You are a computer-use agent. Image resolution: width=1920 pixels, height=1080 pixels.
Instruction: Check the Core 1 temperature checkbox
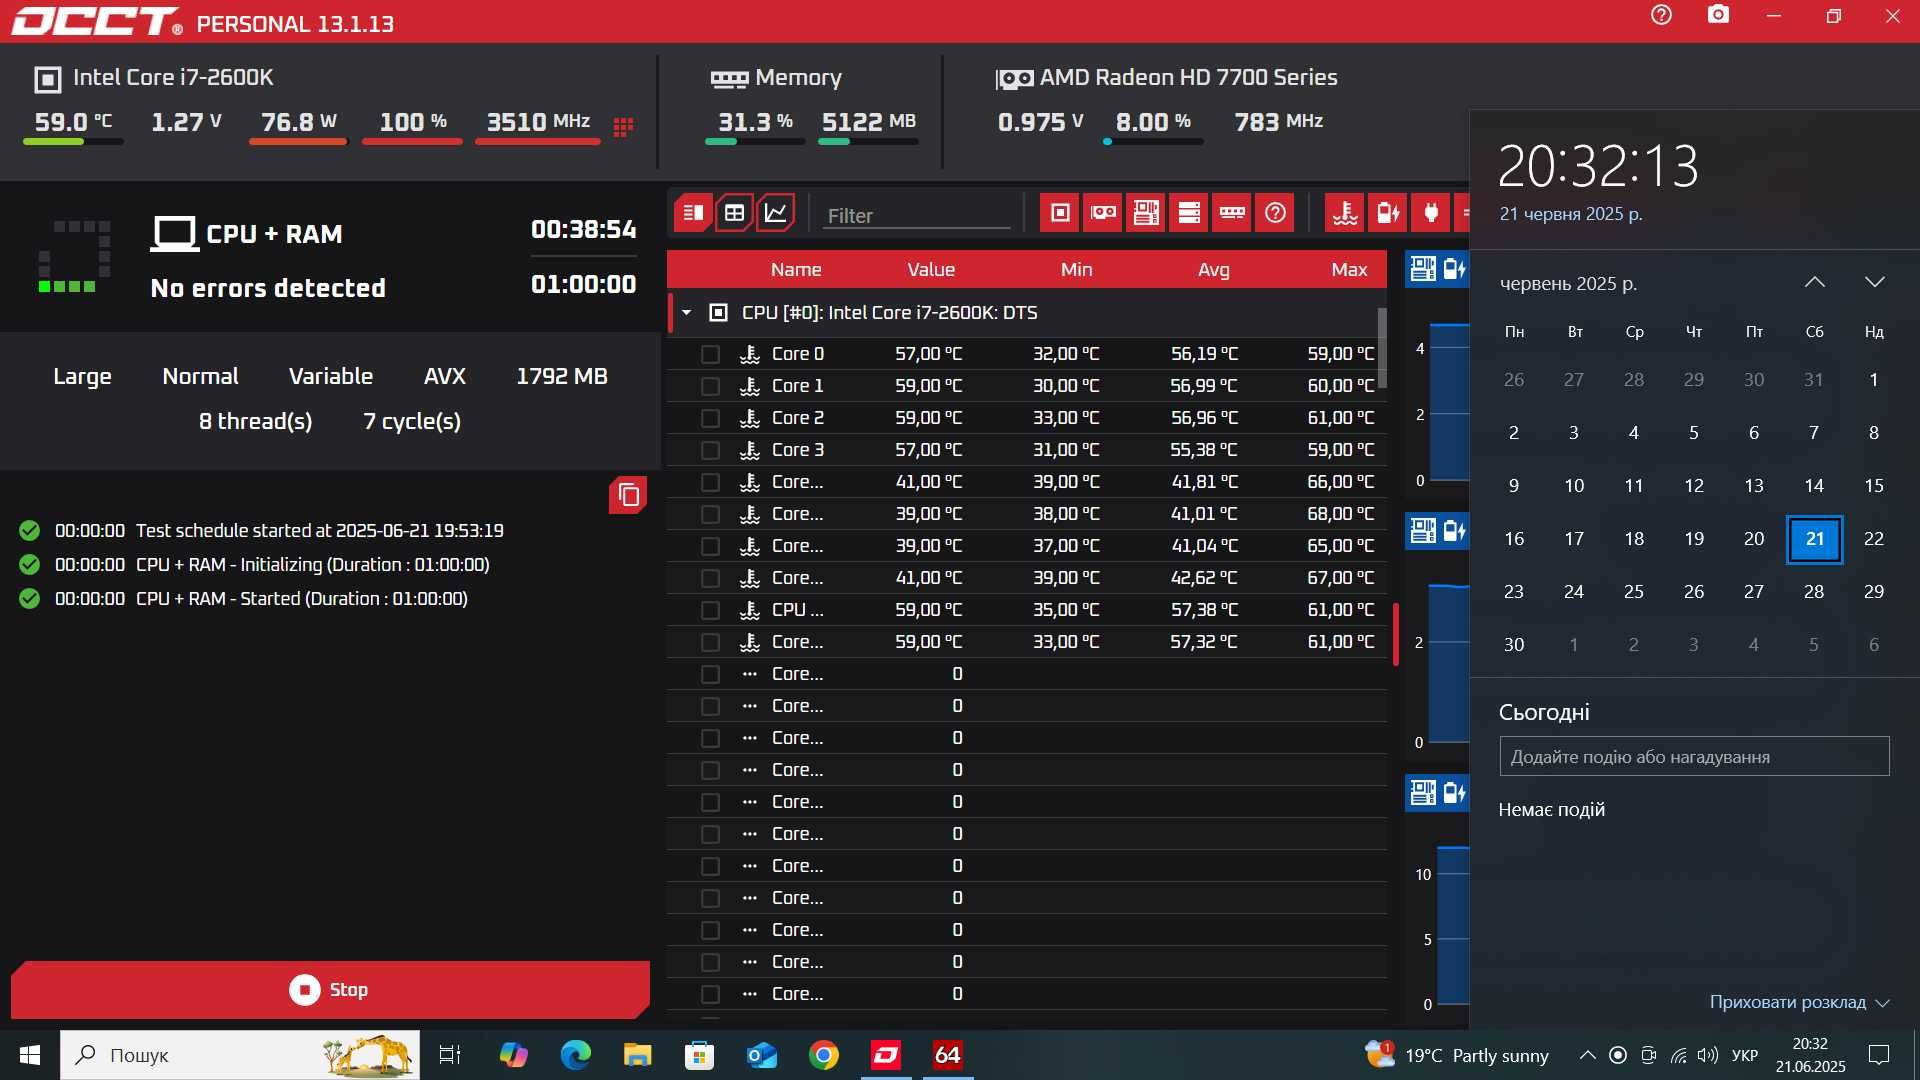tap(710, 386)
